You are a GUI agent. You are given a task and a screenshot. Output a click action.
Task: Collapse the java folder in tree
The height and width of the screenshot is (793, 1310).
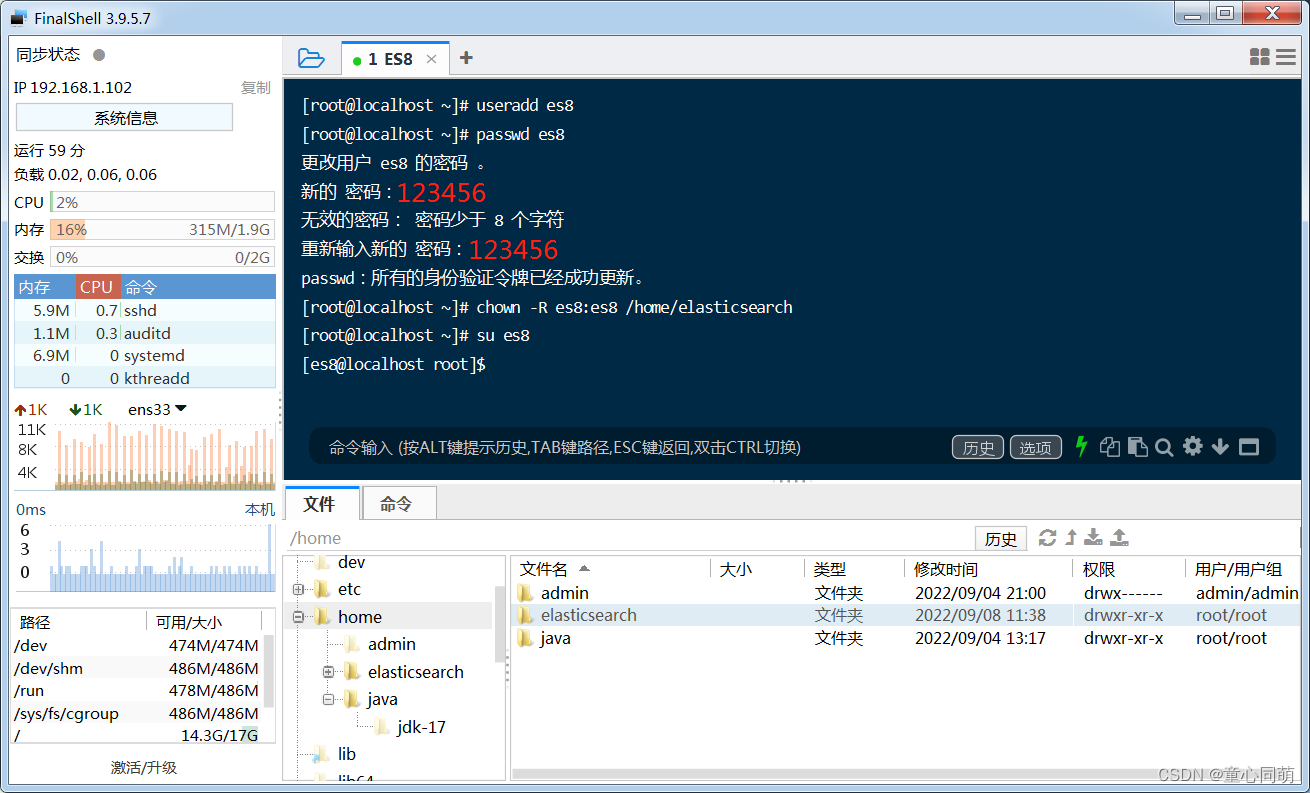(x=328, y=700)
